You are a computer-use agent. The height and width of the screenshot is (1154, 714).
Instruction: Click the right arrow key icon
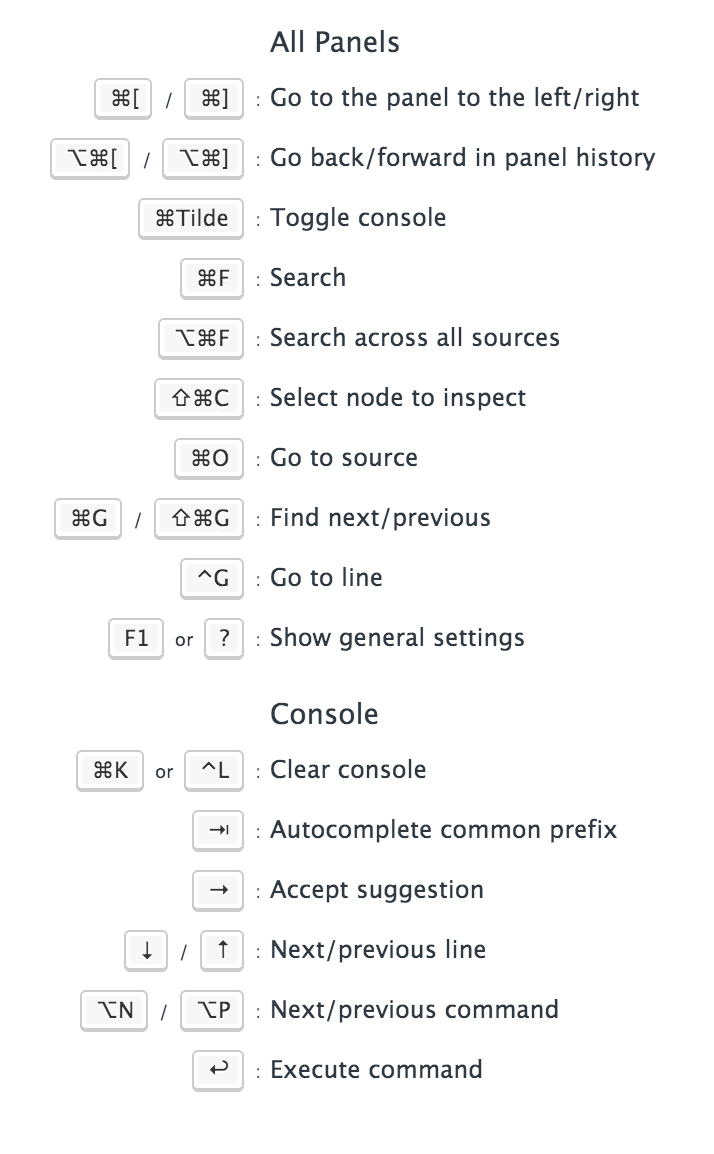click(x=218, y=890)
